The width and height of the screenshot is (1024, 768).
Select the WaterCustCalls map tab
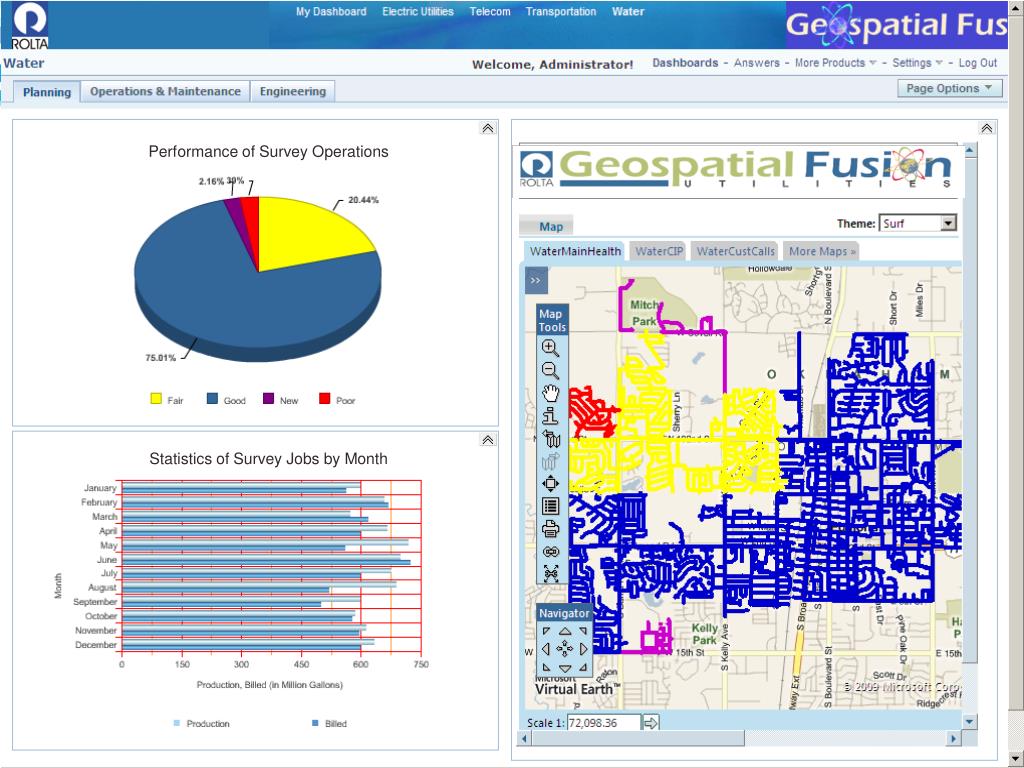click(x=735, y=251)
